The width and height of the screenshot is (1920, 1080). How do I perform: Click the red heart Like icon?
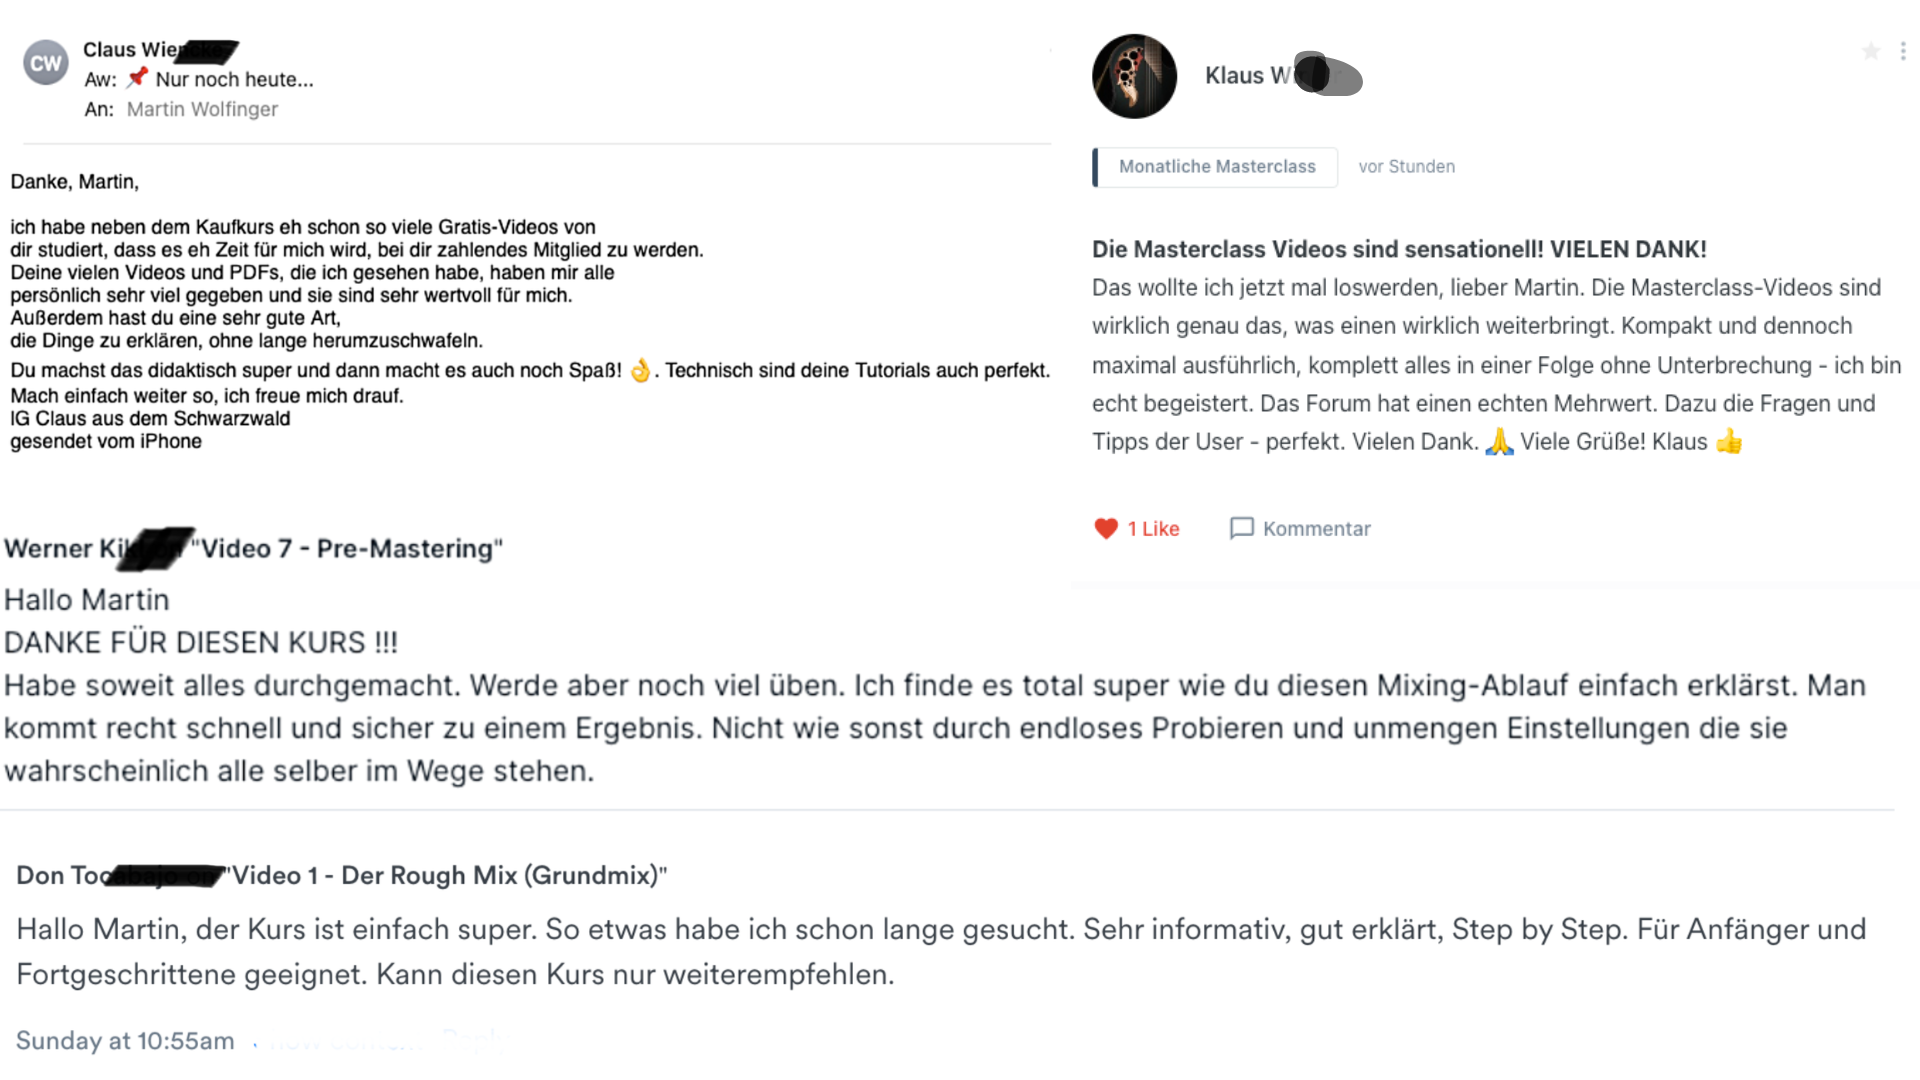[x=1105, y=529]
